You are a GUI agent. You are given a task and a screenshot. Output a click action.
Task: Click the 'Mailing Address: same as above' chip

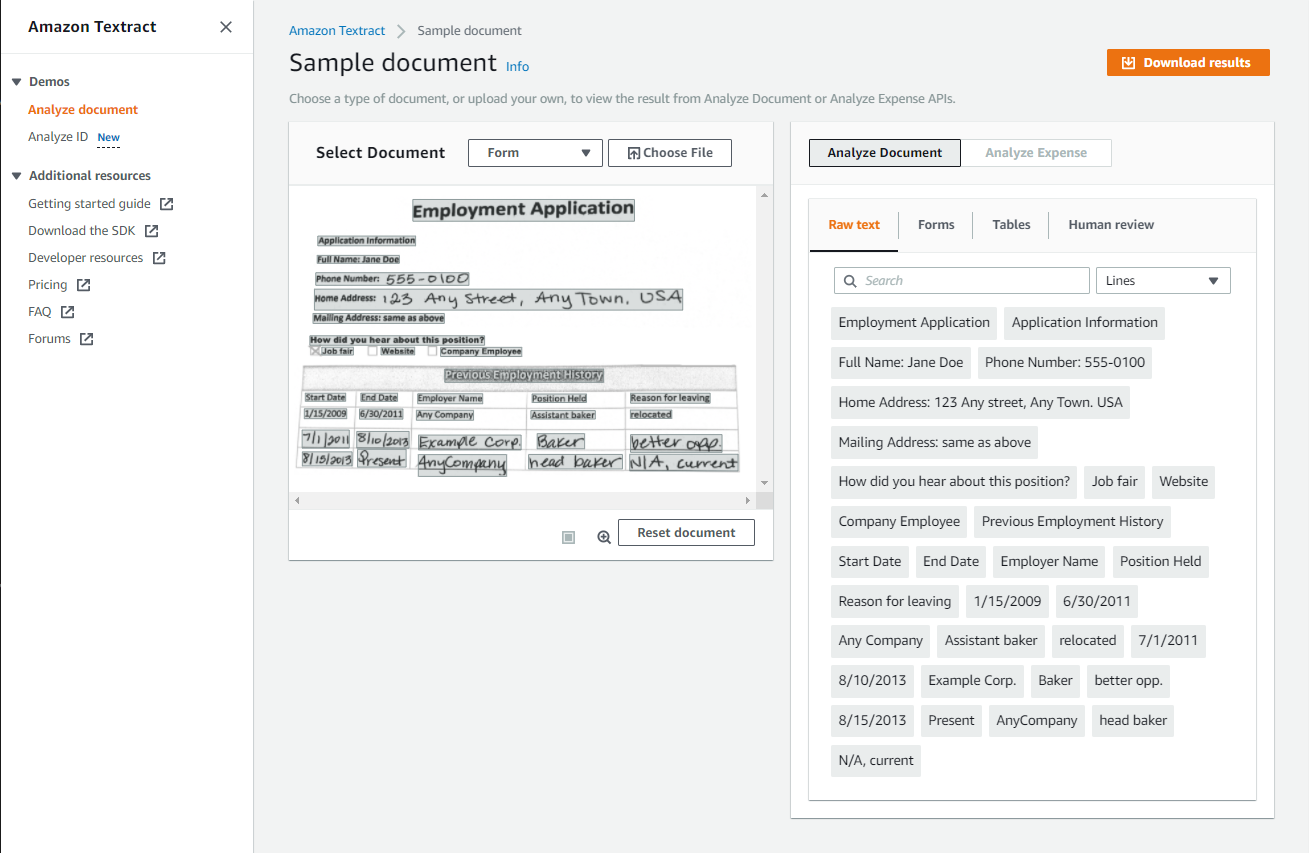click(x=935, y=443)
